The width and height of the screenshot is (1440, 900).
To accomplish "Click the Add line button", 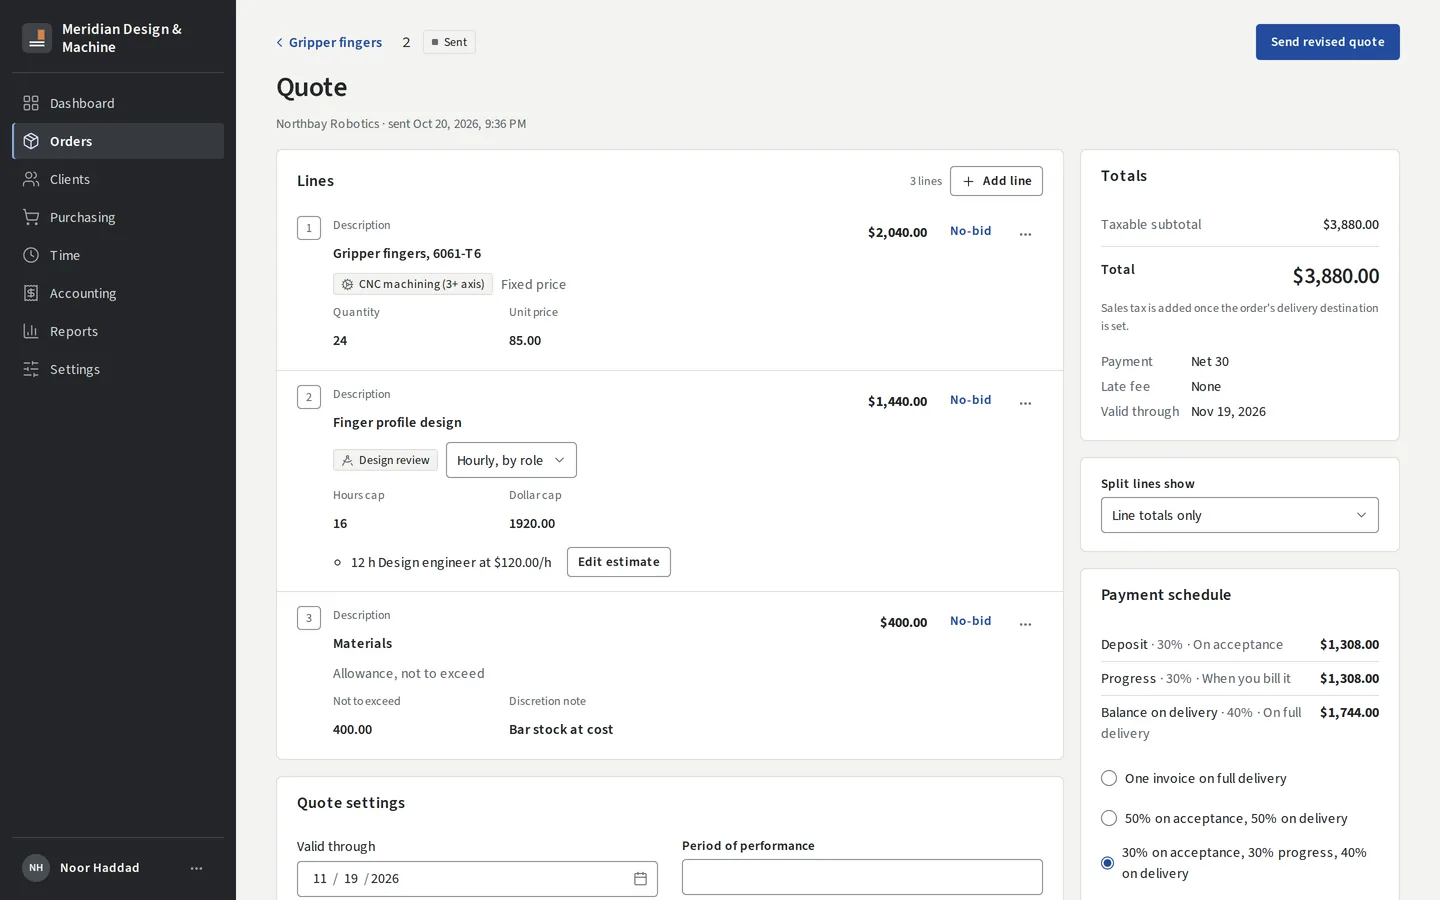I will tap(996, 181).
